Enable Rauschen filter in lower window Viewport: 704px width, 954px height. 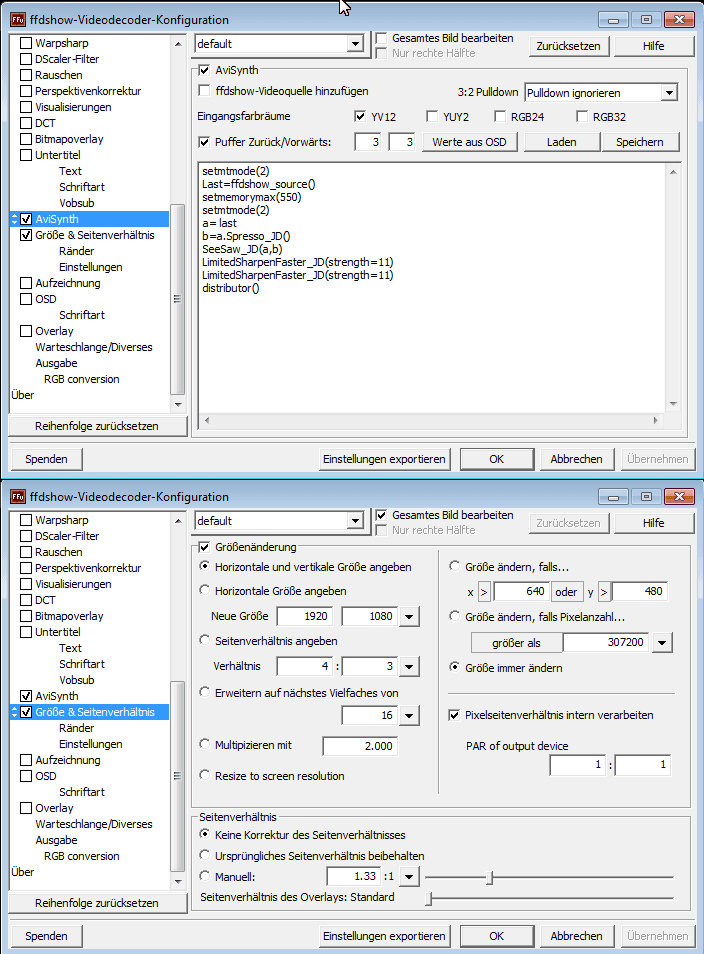[26, 552]
